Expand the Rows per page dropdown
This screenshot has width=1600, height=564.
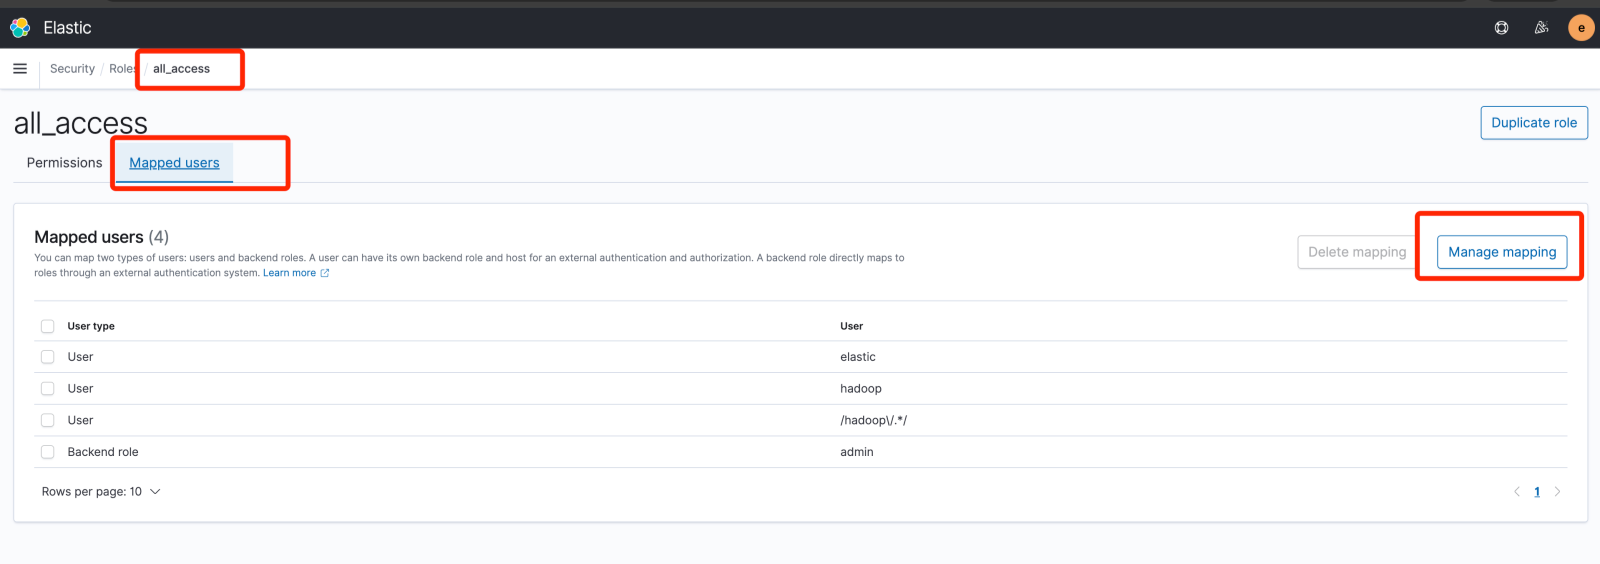pos(101,492)
